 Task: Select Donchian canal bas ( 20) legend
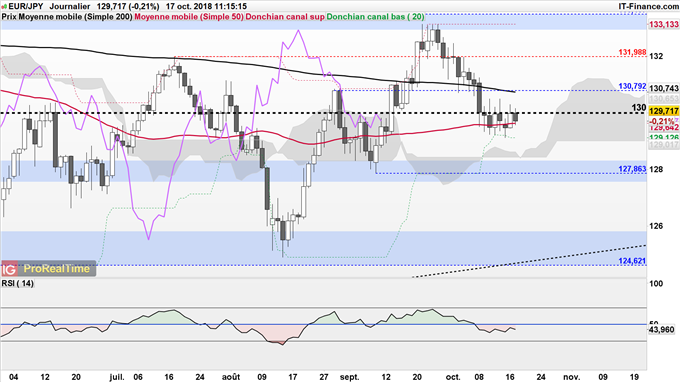point(375,16)
